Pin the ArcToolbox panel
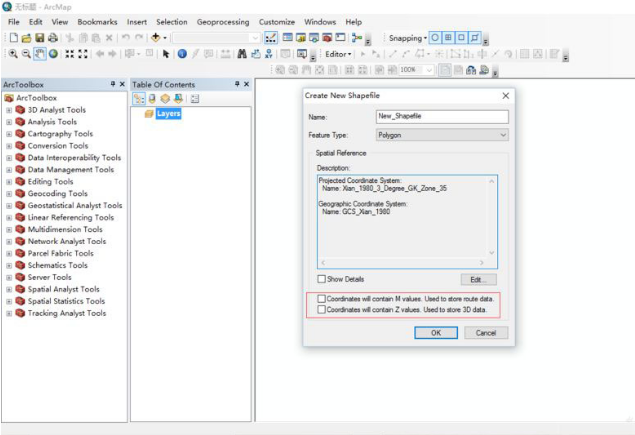The height and width of the screenshot is (435, 635). tap(113, 84)
